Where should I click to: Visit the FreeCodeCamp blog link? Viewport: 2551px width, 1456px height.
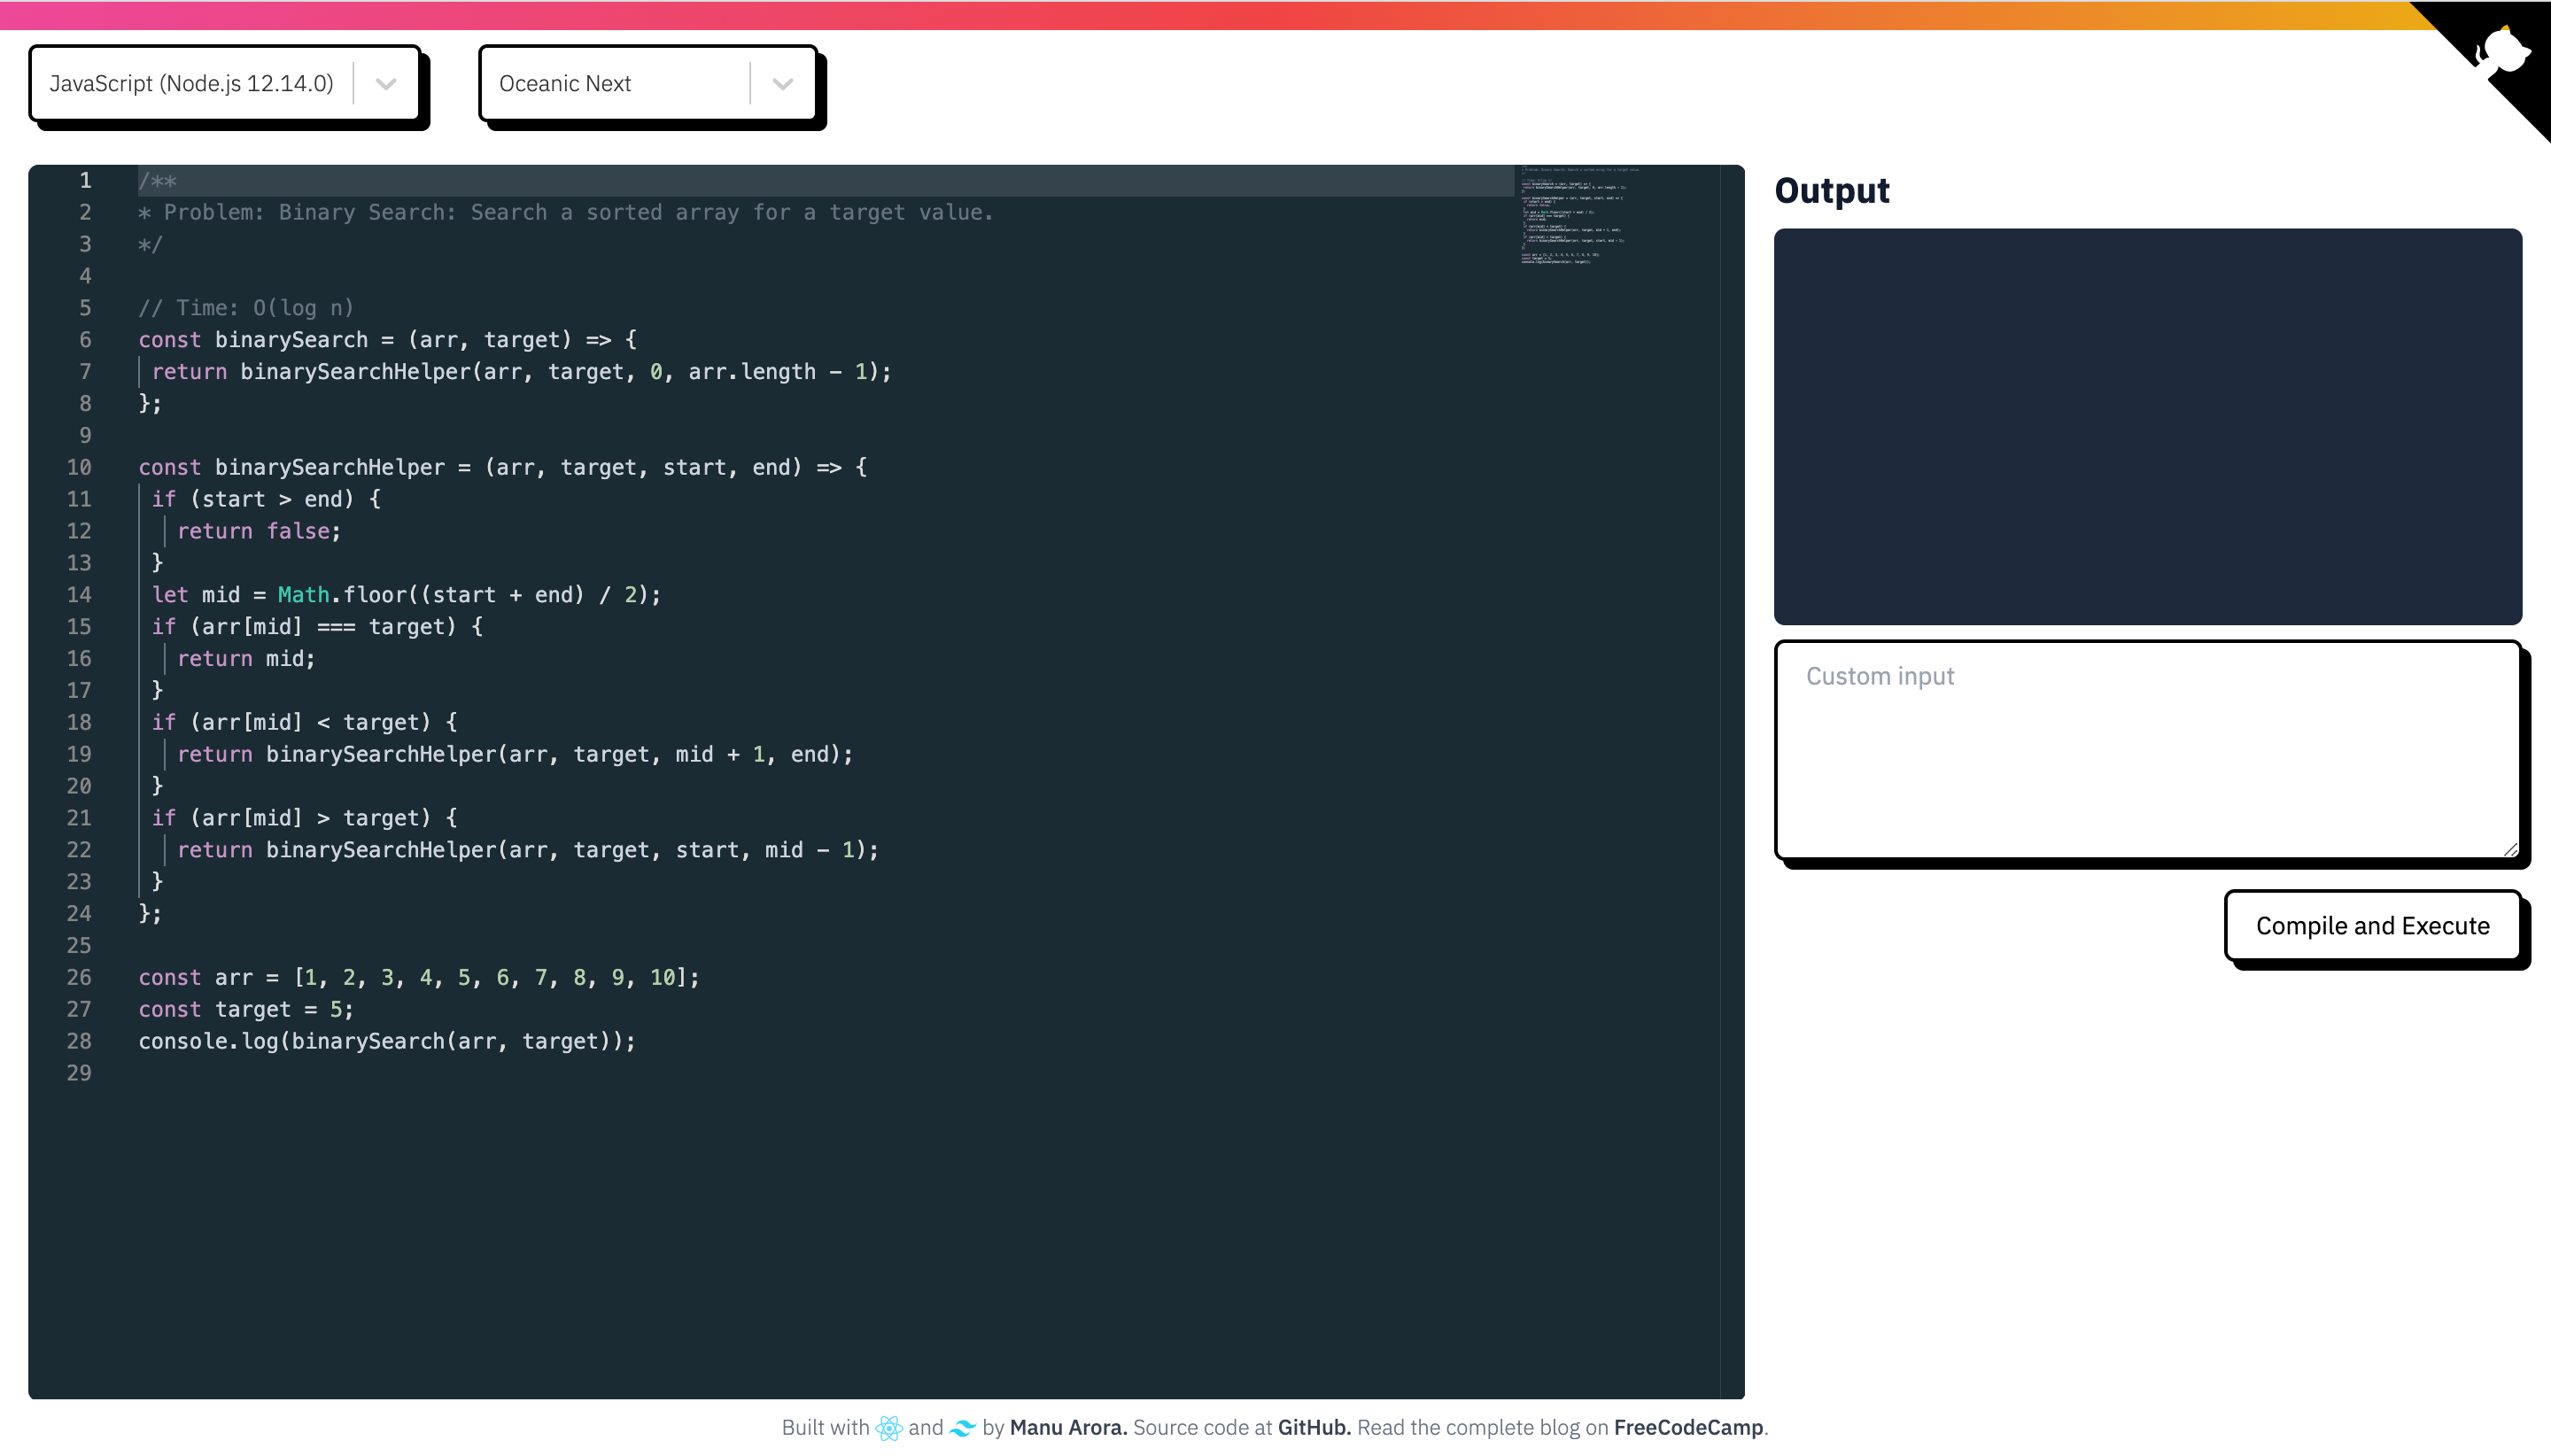1688,1428
